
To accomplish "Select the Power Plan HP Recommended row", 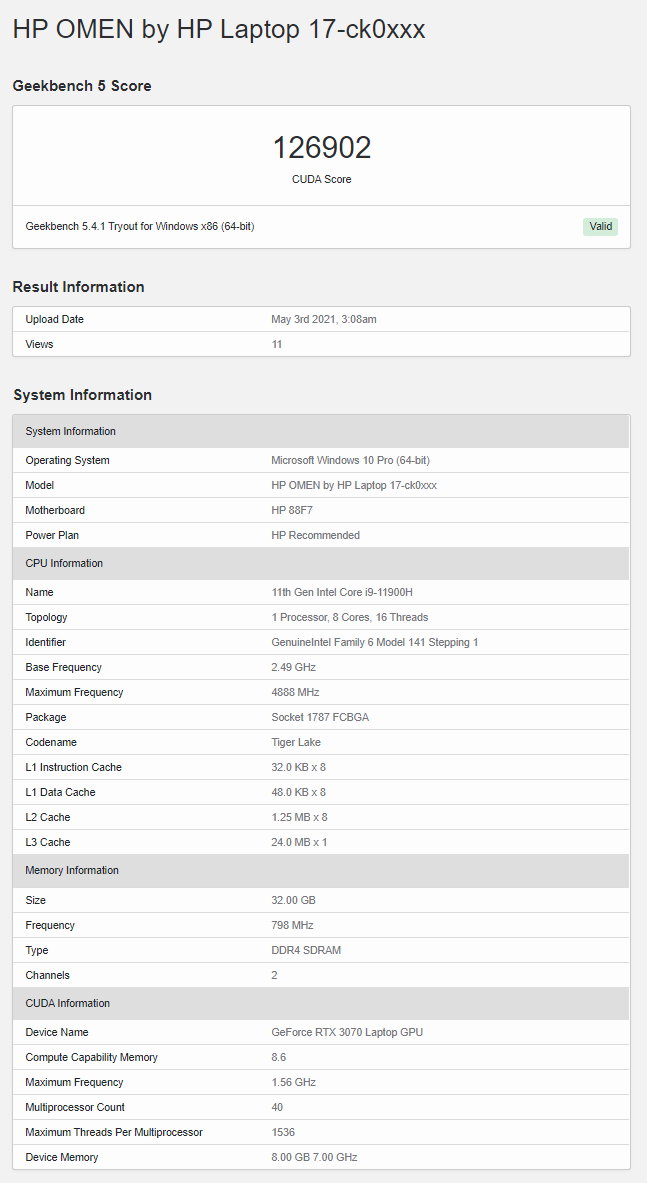I will click(322, 535).
